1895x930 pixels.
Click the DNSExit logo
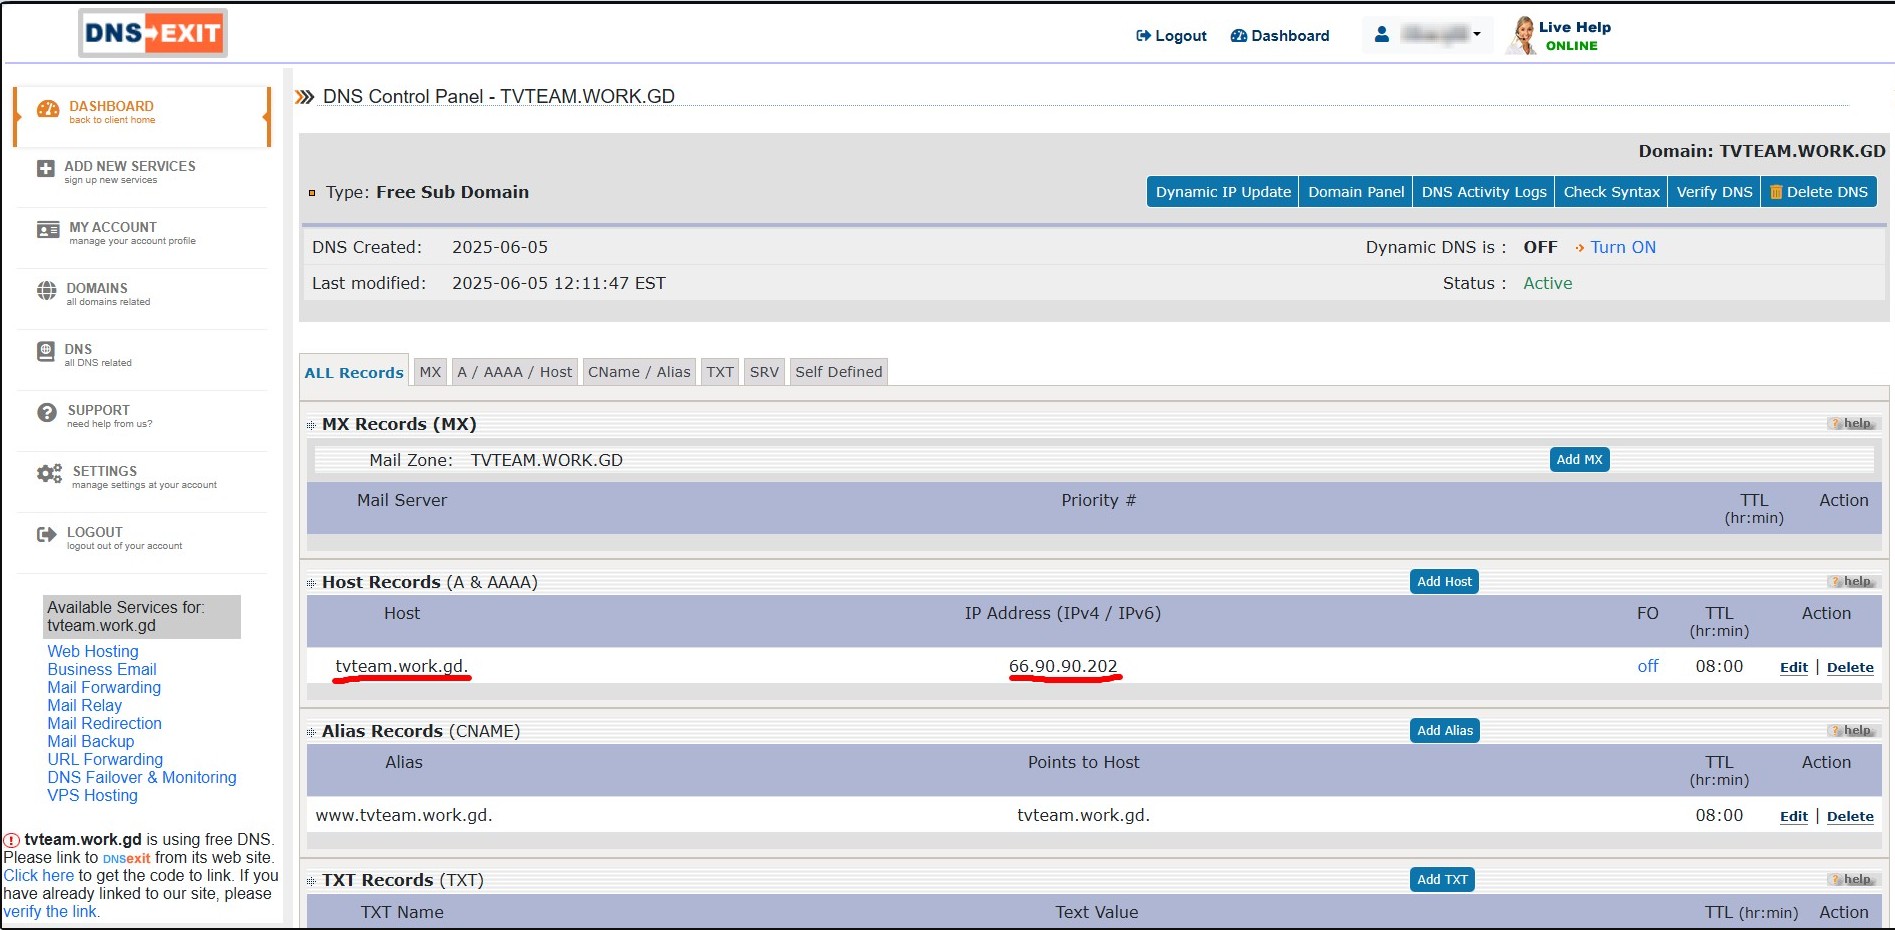[x=153, y=33]
